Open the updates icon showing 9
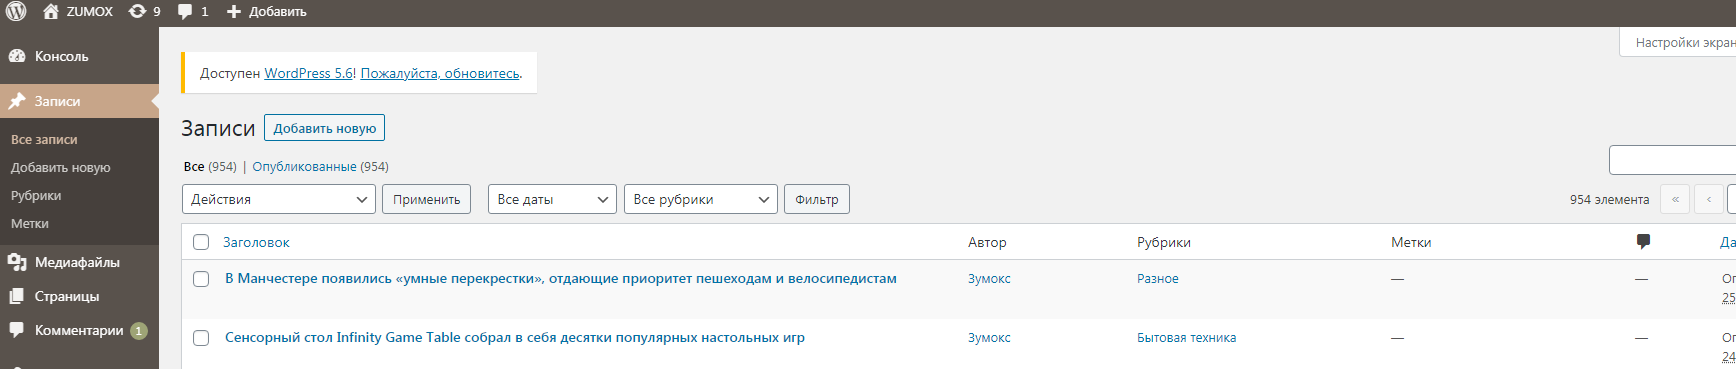This screenshot has width=1736, height=369. tap(137, 11)
